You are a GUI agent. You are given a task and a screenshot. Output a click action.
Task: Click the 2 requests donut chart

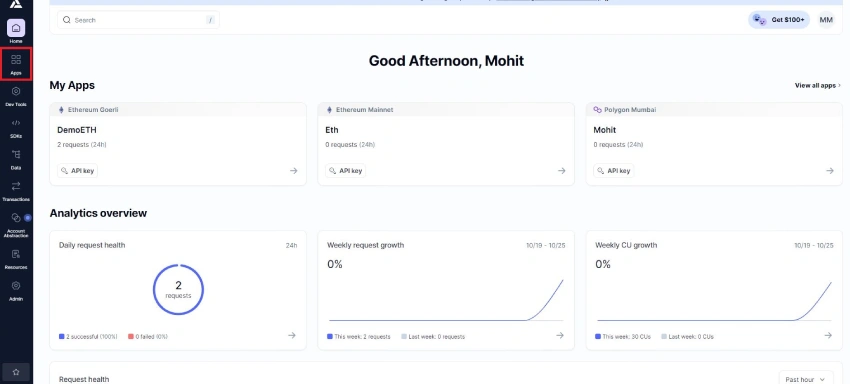(x=178, y=290)
